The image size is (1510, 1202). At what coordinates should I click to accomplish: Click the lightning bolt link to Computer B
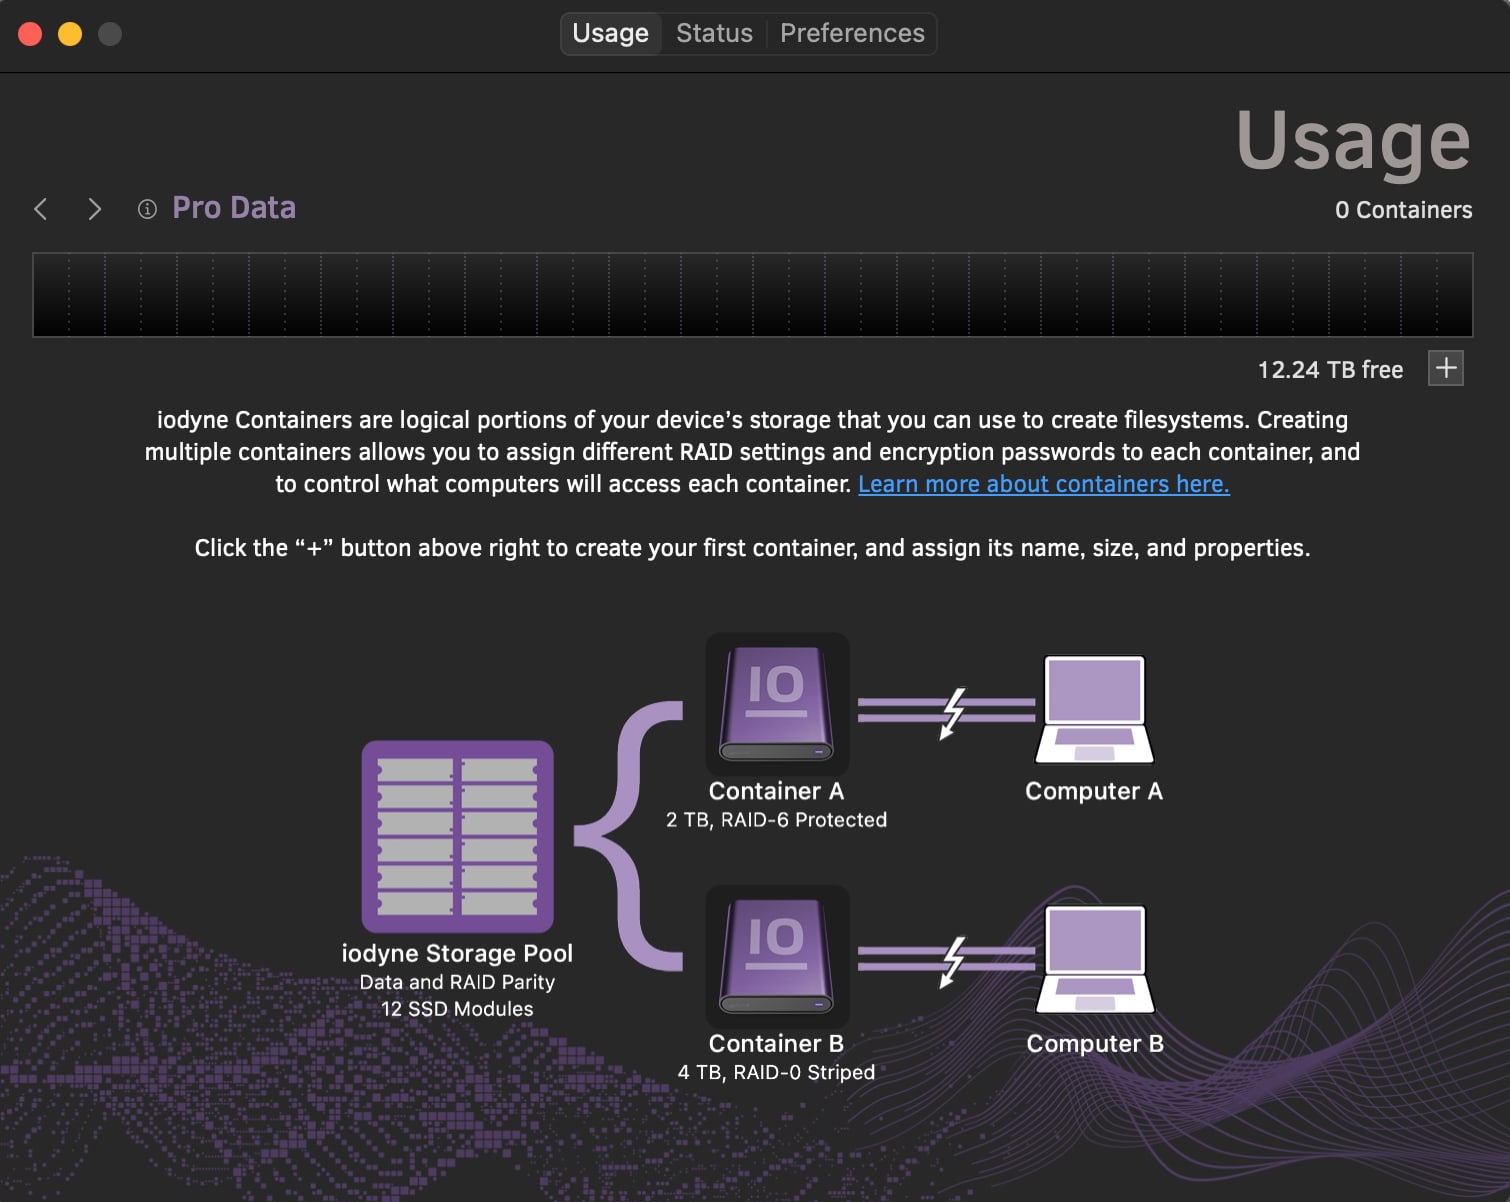click(x=953, y=960)
